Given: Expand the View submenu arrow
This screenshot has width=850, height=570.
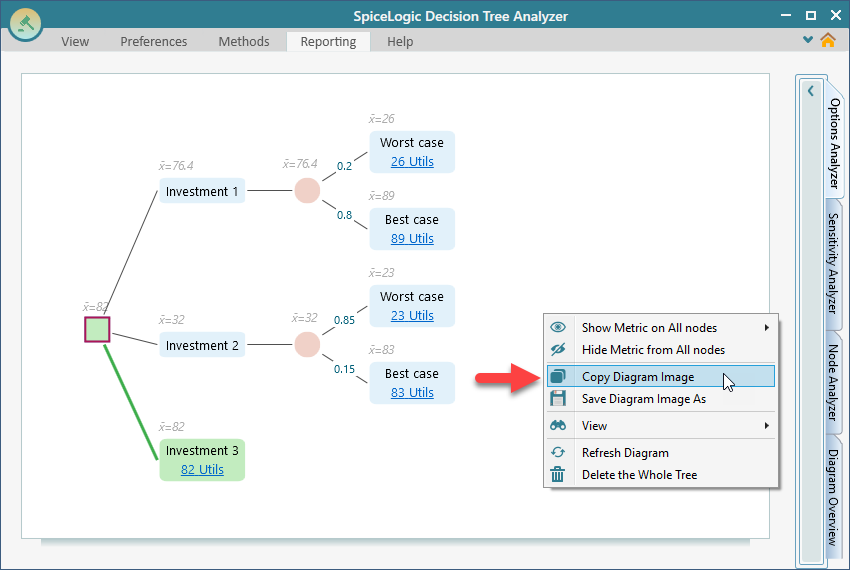Looking at the screenshot, I should click(x=767, y=426).
